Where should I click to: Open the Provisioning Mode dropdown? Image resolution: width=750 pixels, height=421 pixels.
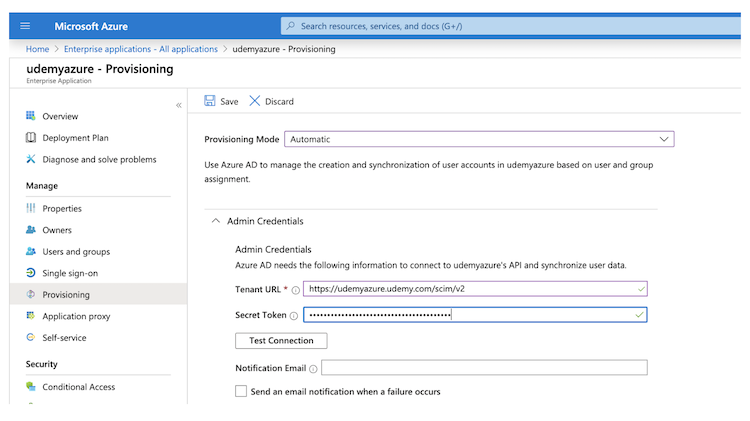coord(479,139)
